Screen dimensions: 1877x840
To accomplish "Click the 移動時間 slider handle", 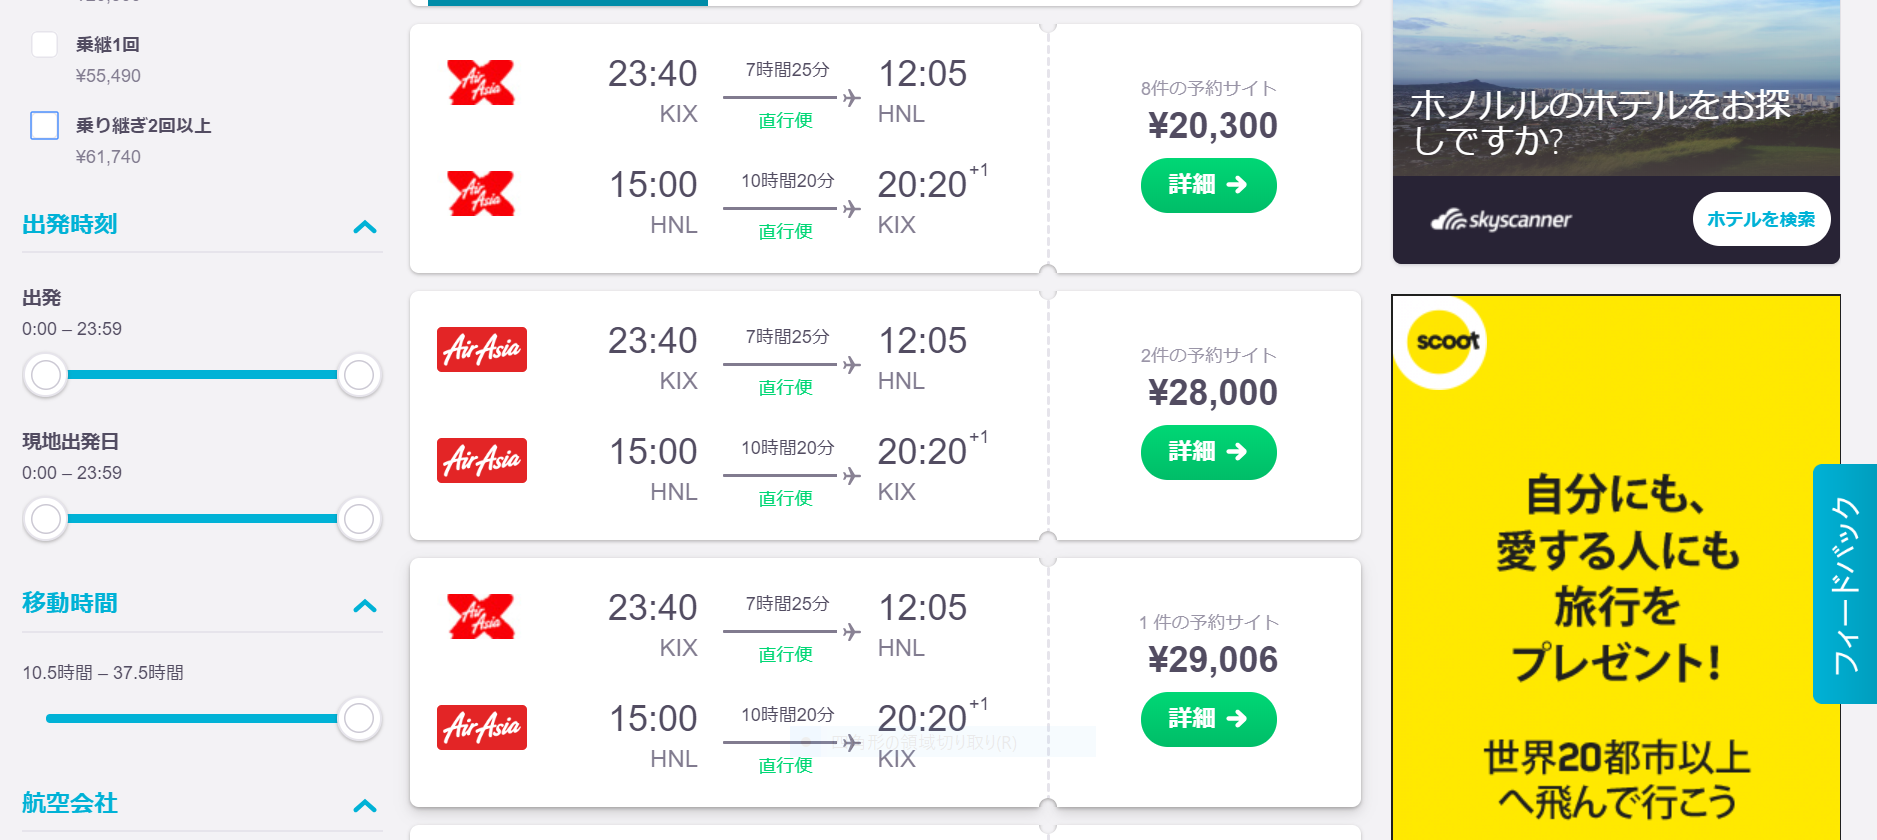I will coord(359,718).
